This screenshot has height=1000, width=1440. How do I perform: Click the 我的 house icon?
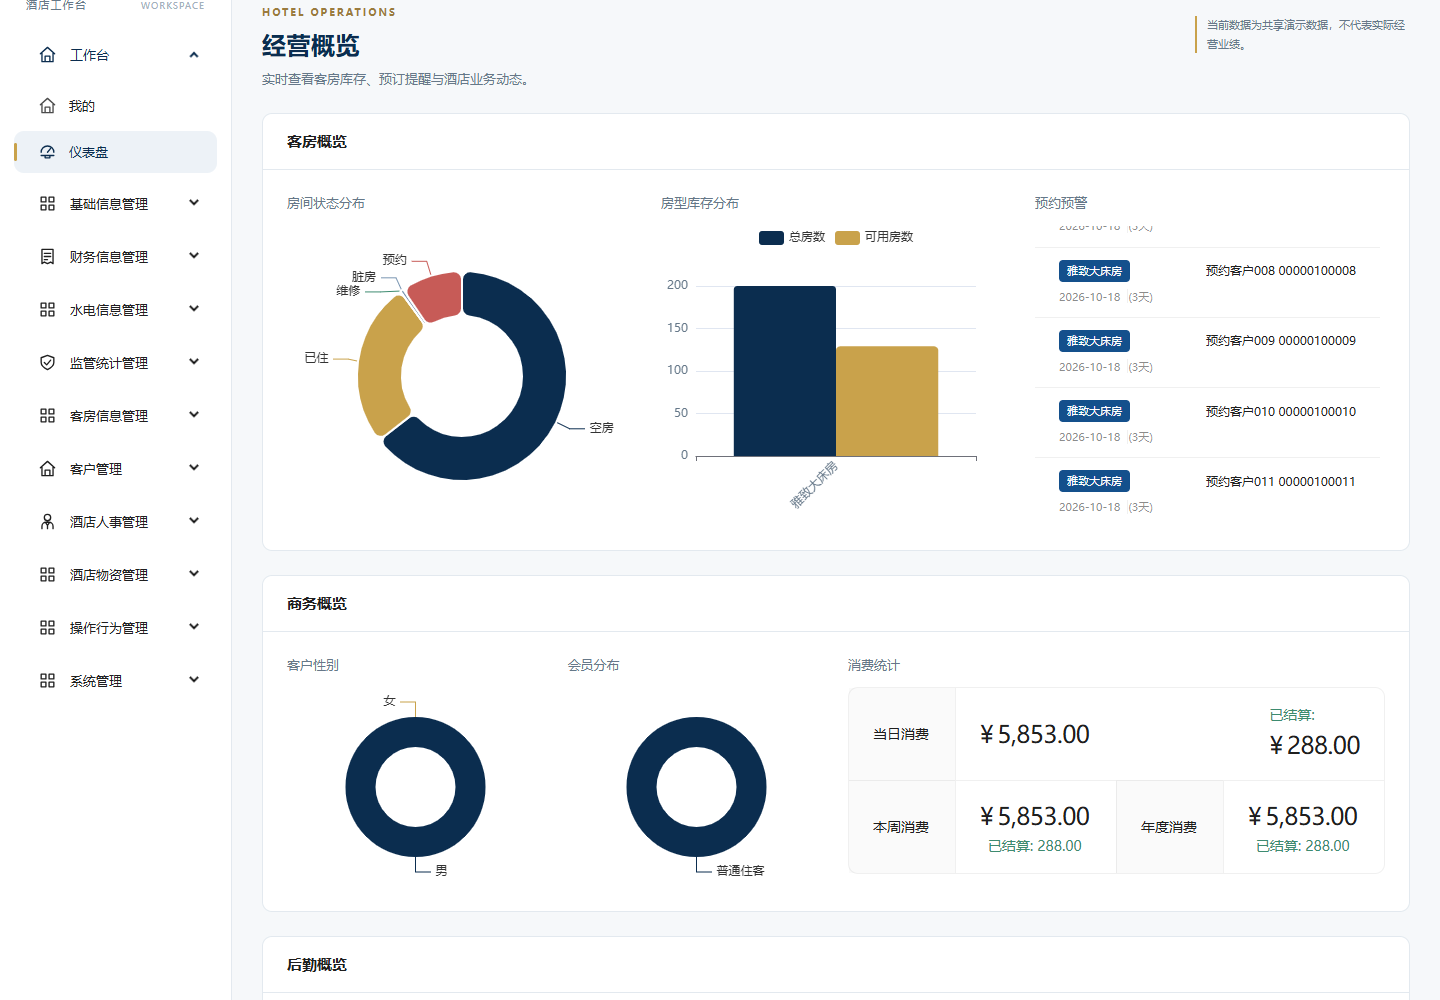(x=47, y=106)
